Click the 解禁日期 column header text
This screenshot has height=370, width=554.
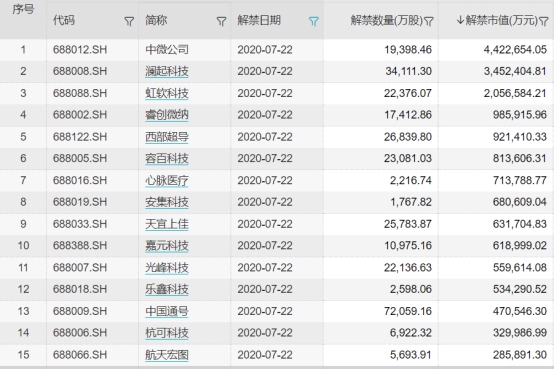259,20
